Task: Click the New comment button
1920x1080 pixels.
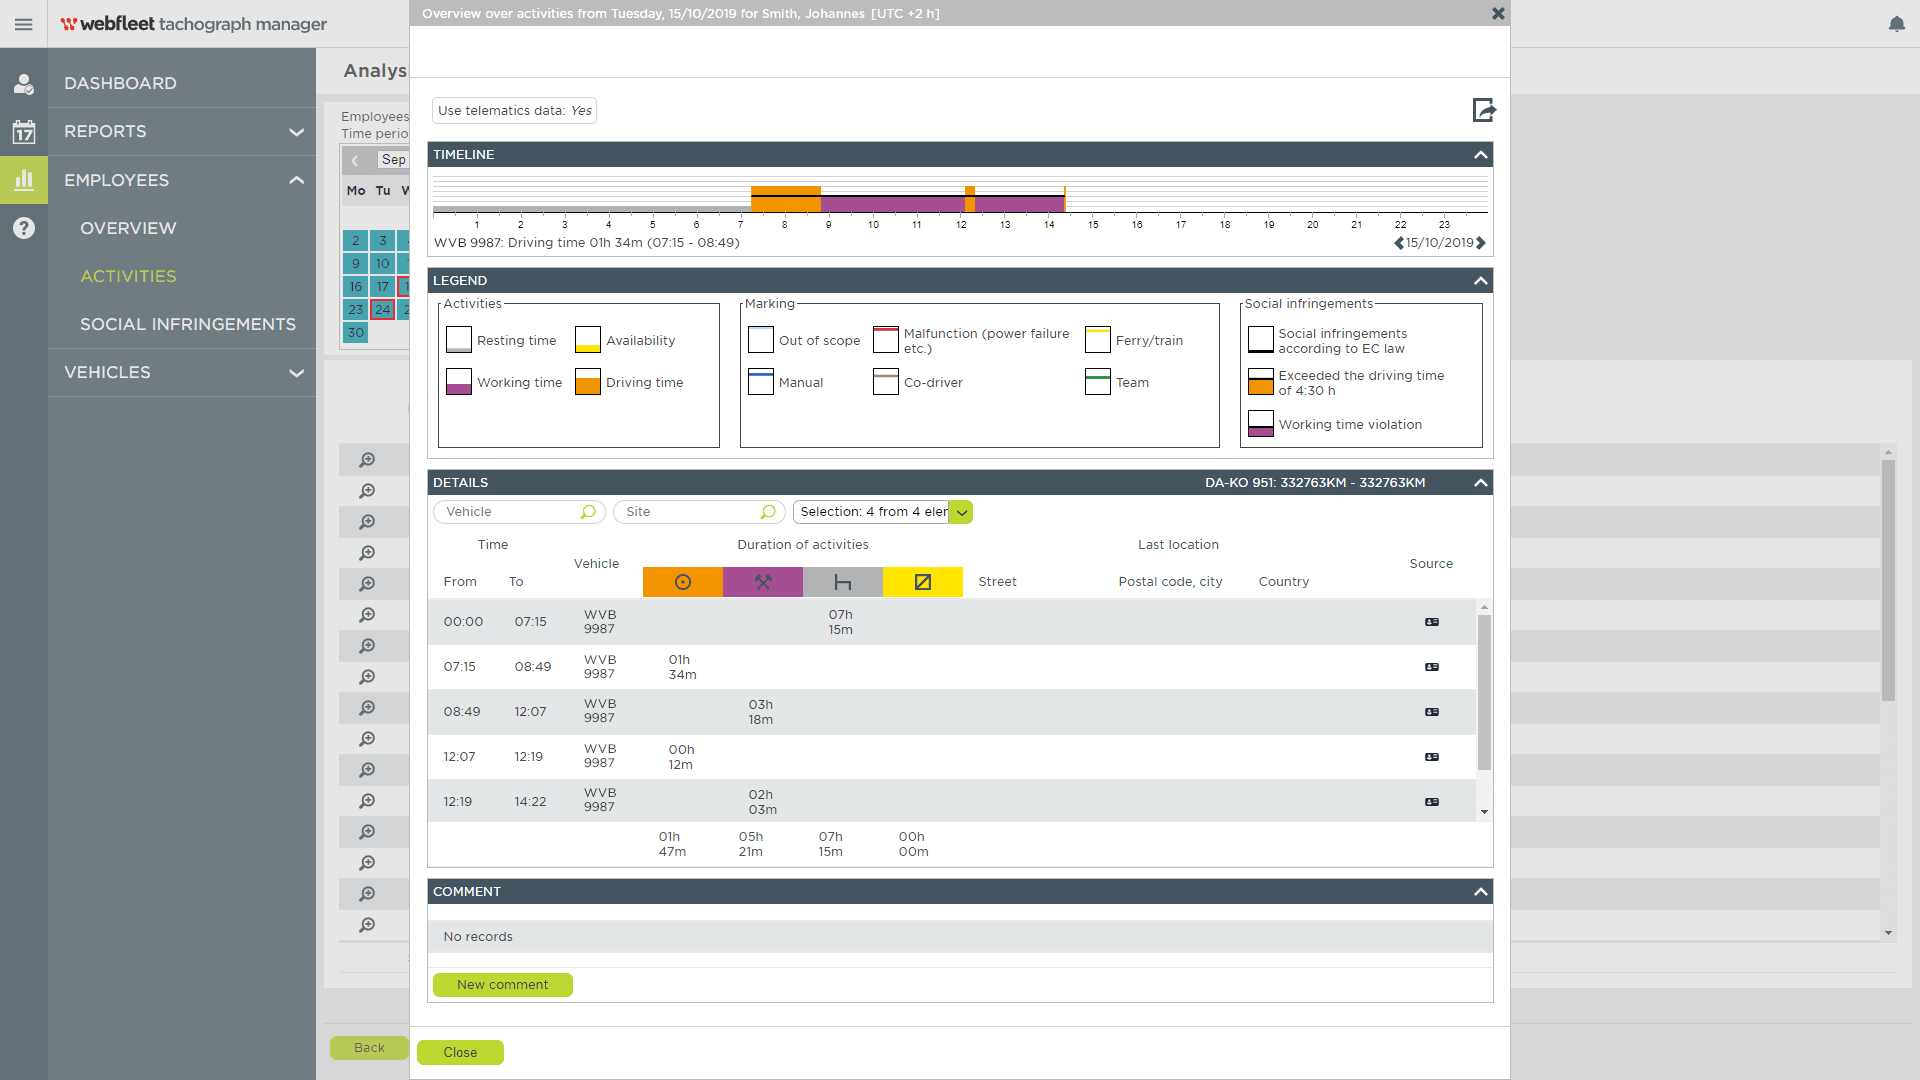Action: click(502, 985)
